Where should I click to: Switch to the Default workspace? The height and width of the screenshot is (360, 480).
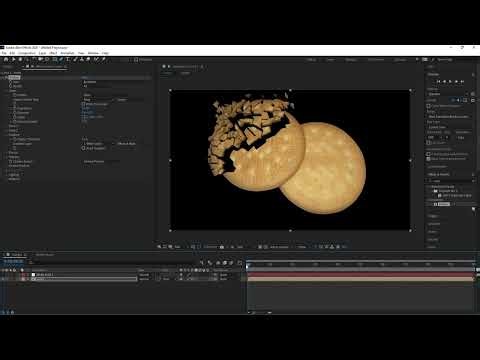(x=311, y=60)
